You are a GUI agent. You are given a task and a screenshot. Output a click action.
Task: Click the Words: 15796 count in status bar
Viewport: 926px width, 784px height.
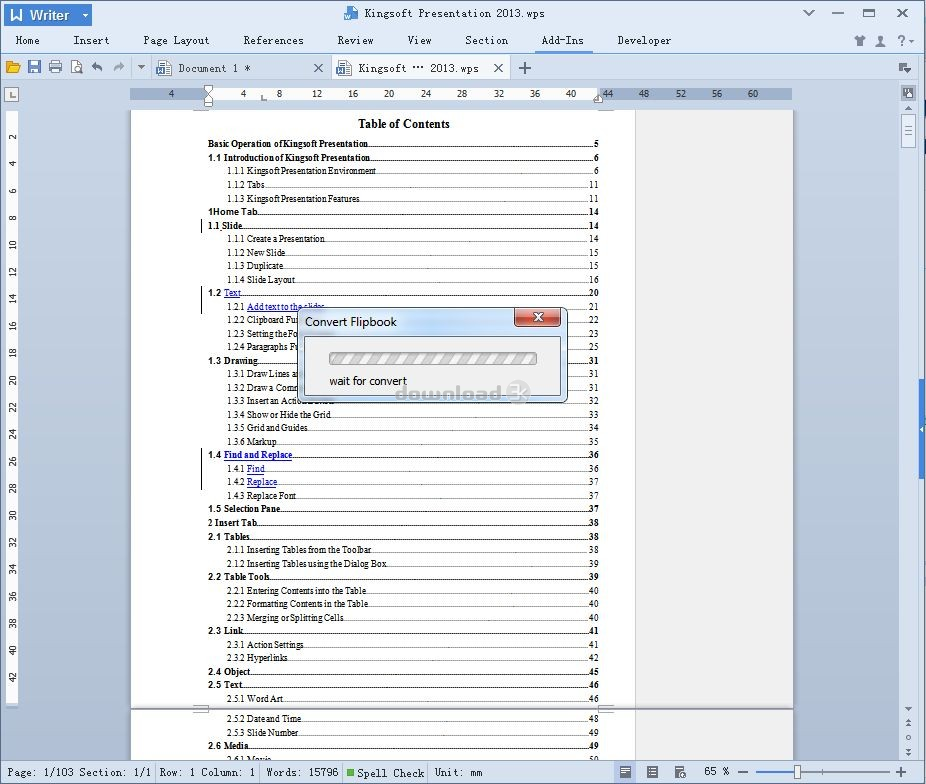click(x=302, y=772)
